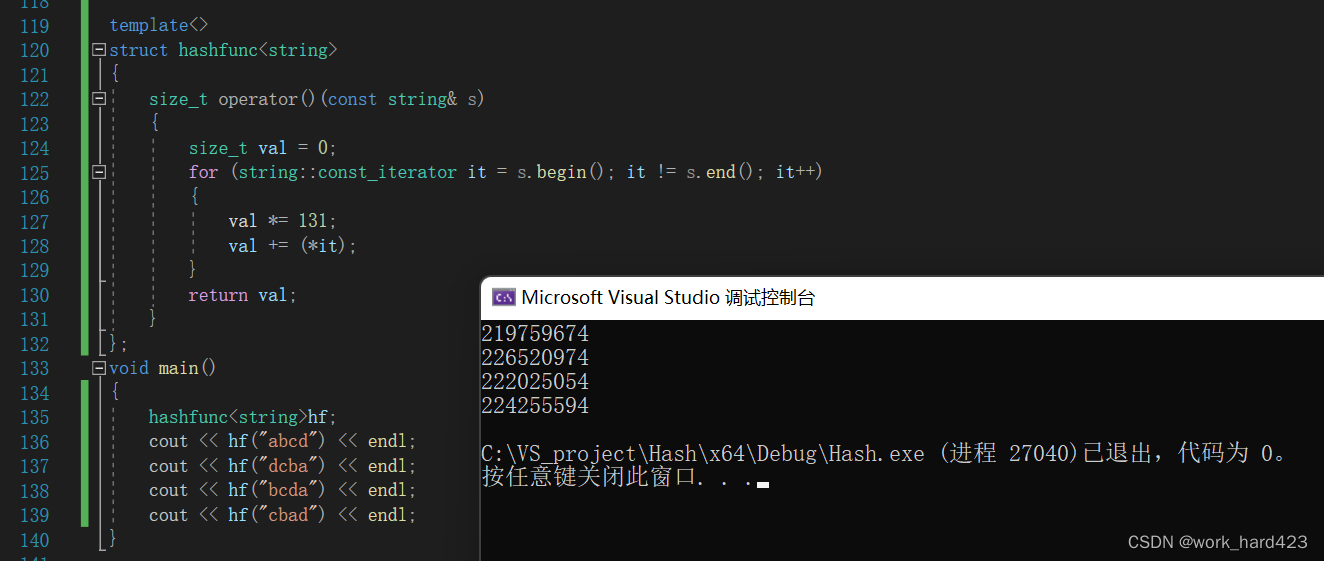
Task: Click console output 222025054
Action: (x=535, y=382)
